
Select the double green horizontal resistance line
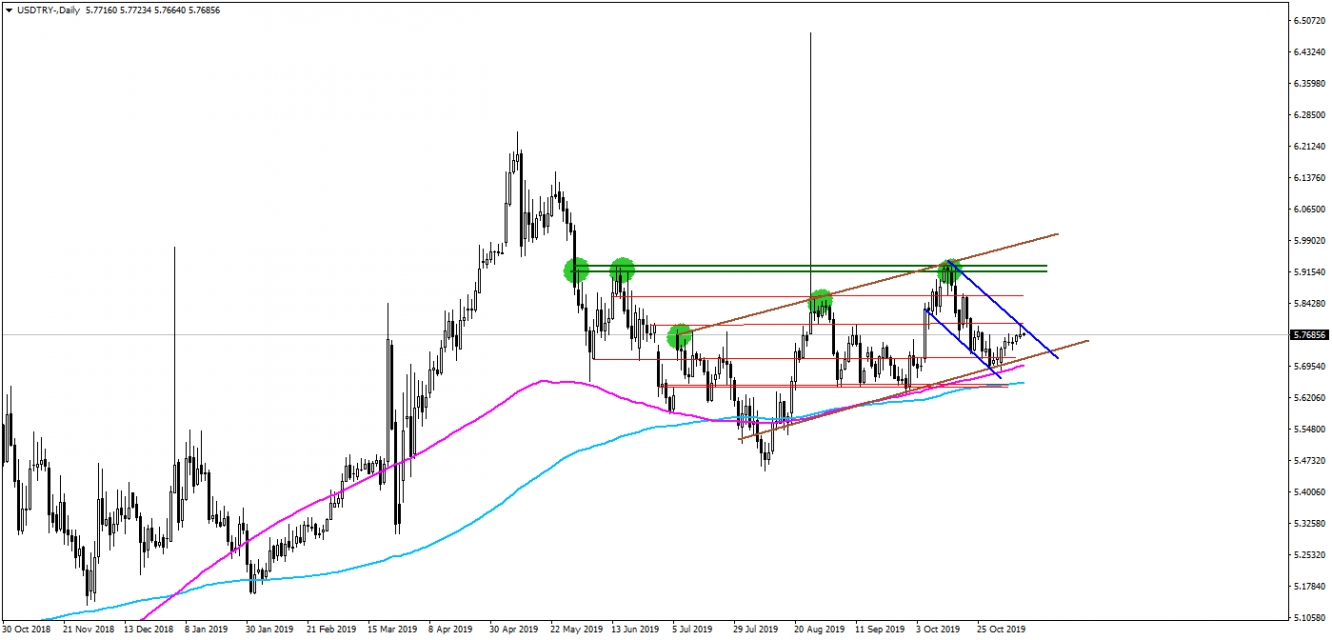coord(810,268)
